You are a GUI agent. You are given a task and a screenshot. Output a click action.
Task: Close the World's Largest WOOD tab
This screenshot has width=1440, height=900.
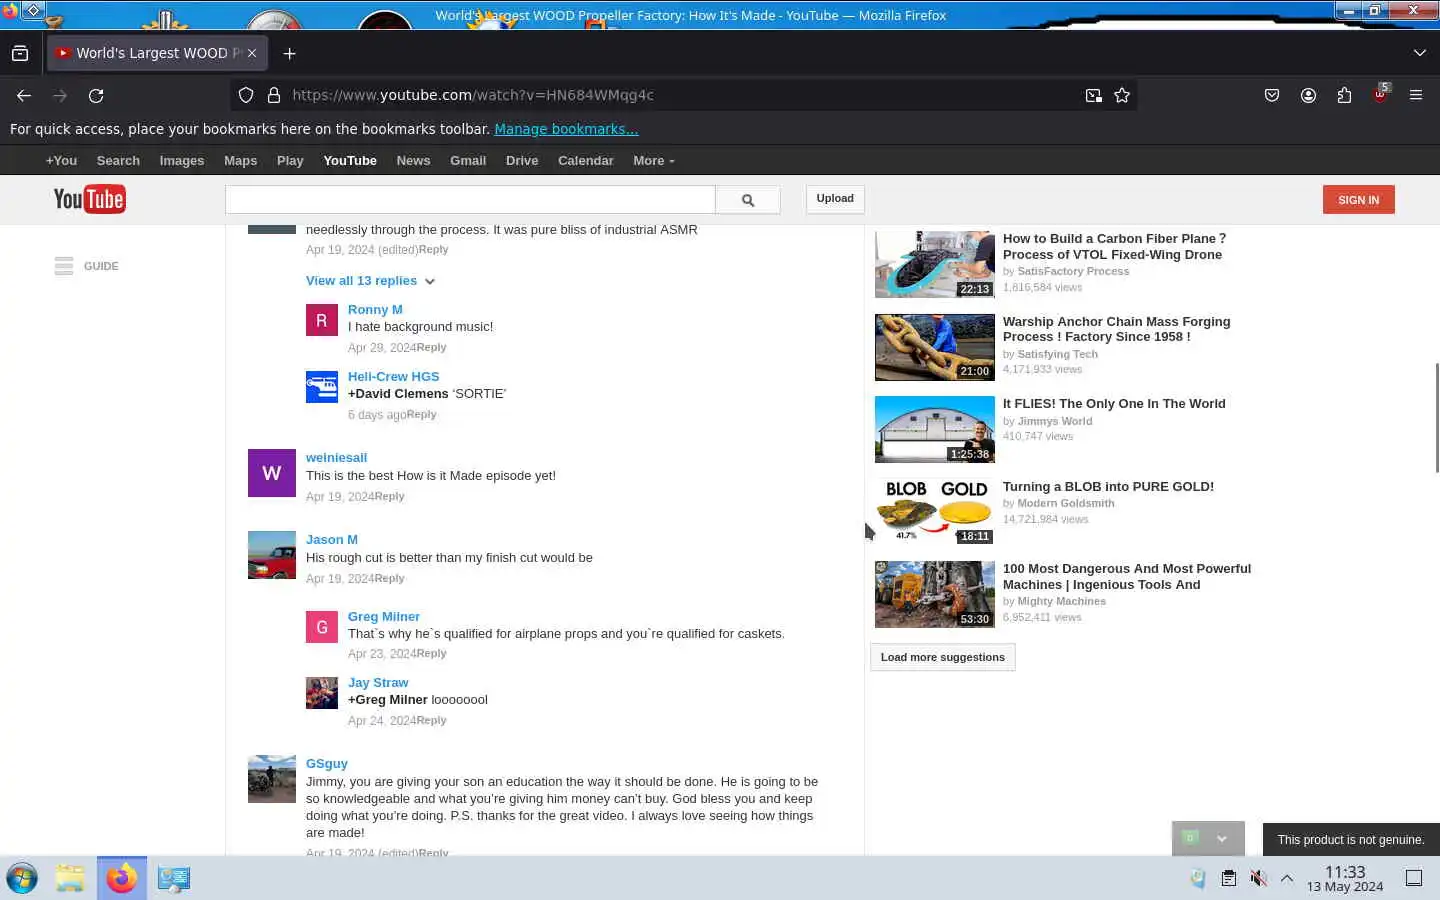click(x=252, y=53)
